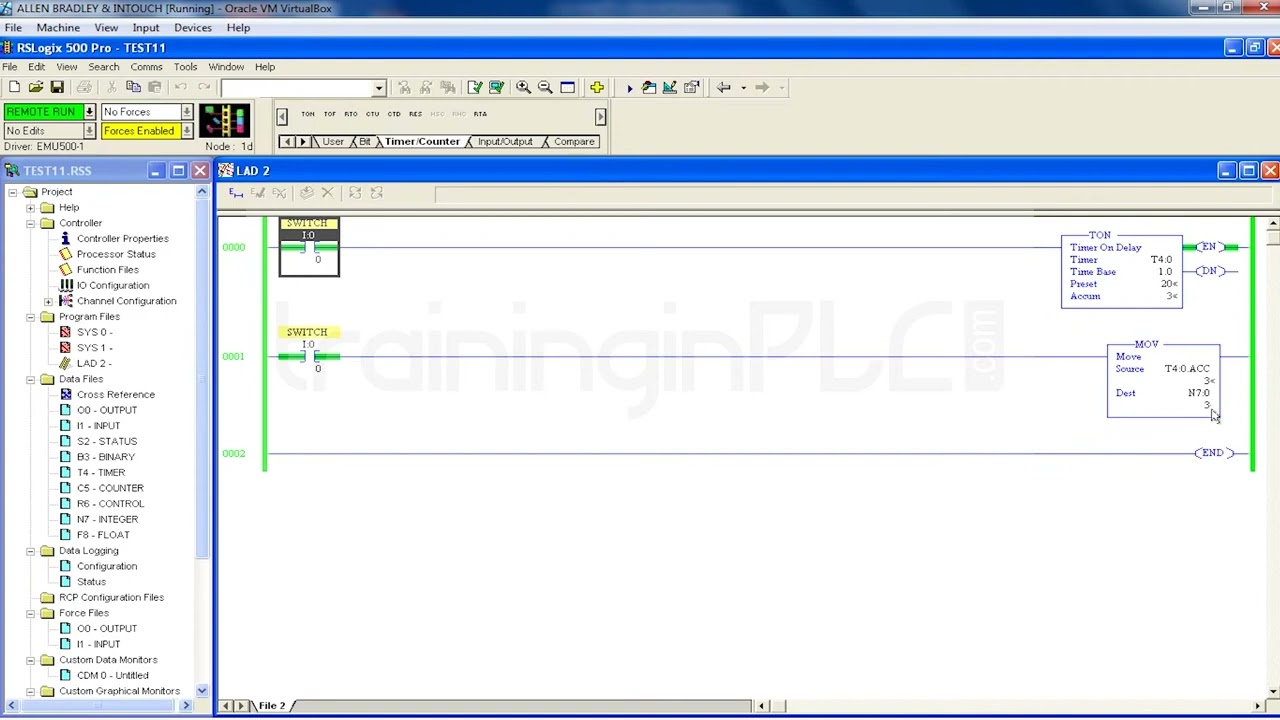Expand the Help folder in project tree
The width and height of the screenshot is (1280, 720).
click(x=31, y=208)
